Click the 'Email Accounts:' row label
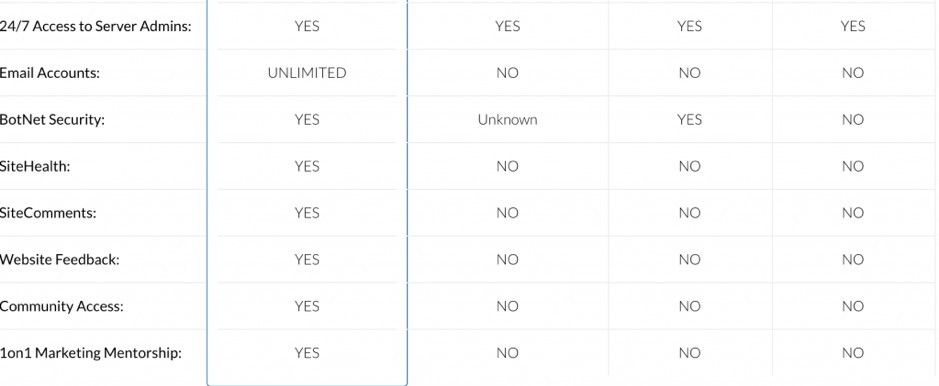The height and width of the screenshot is (386, 939). 50,73
